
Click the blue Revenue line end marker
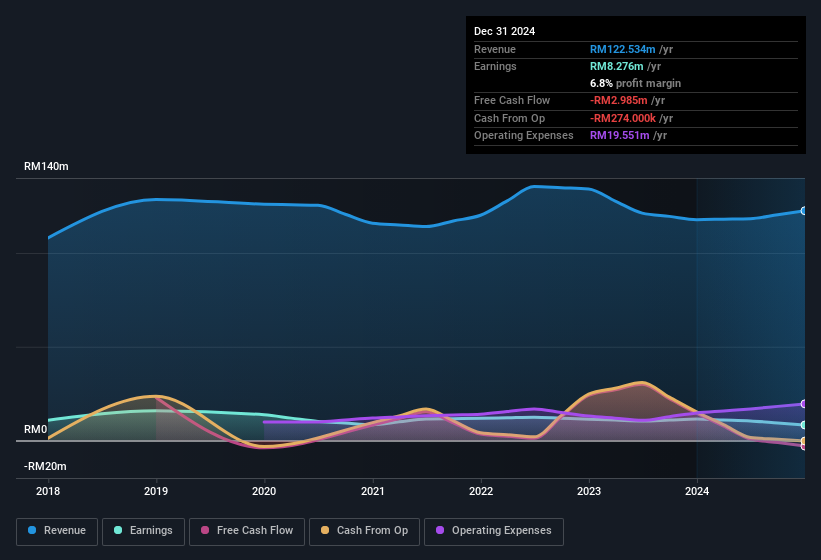click(804, 211)
